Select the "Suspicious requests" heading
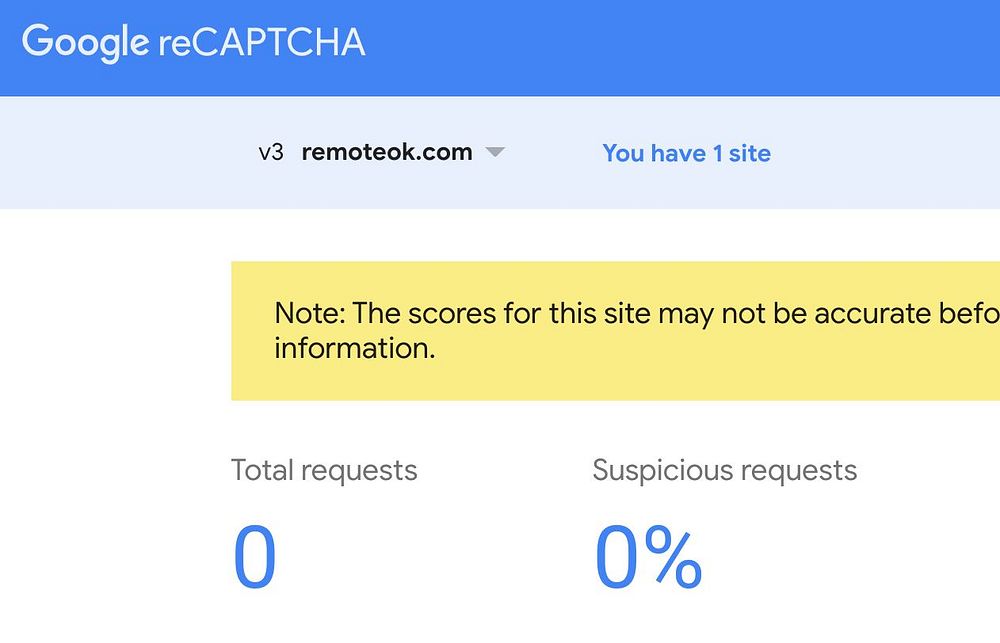This screenshot has height=643, width=1000. 724,470
